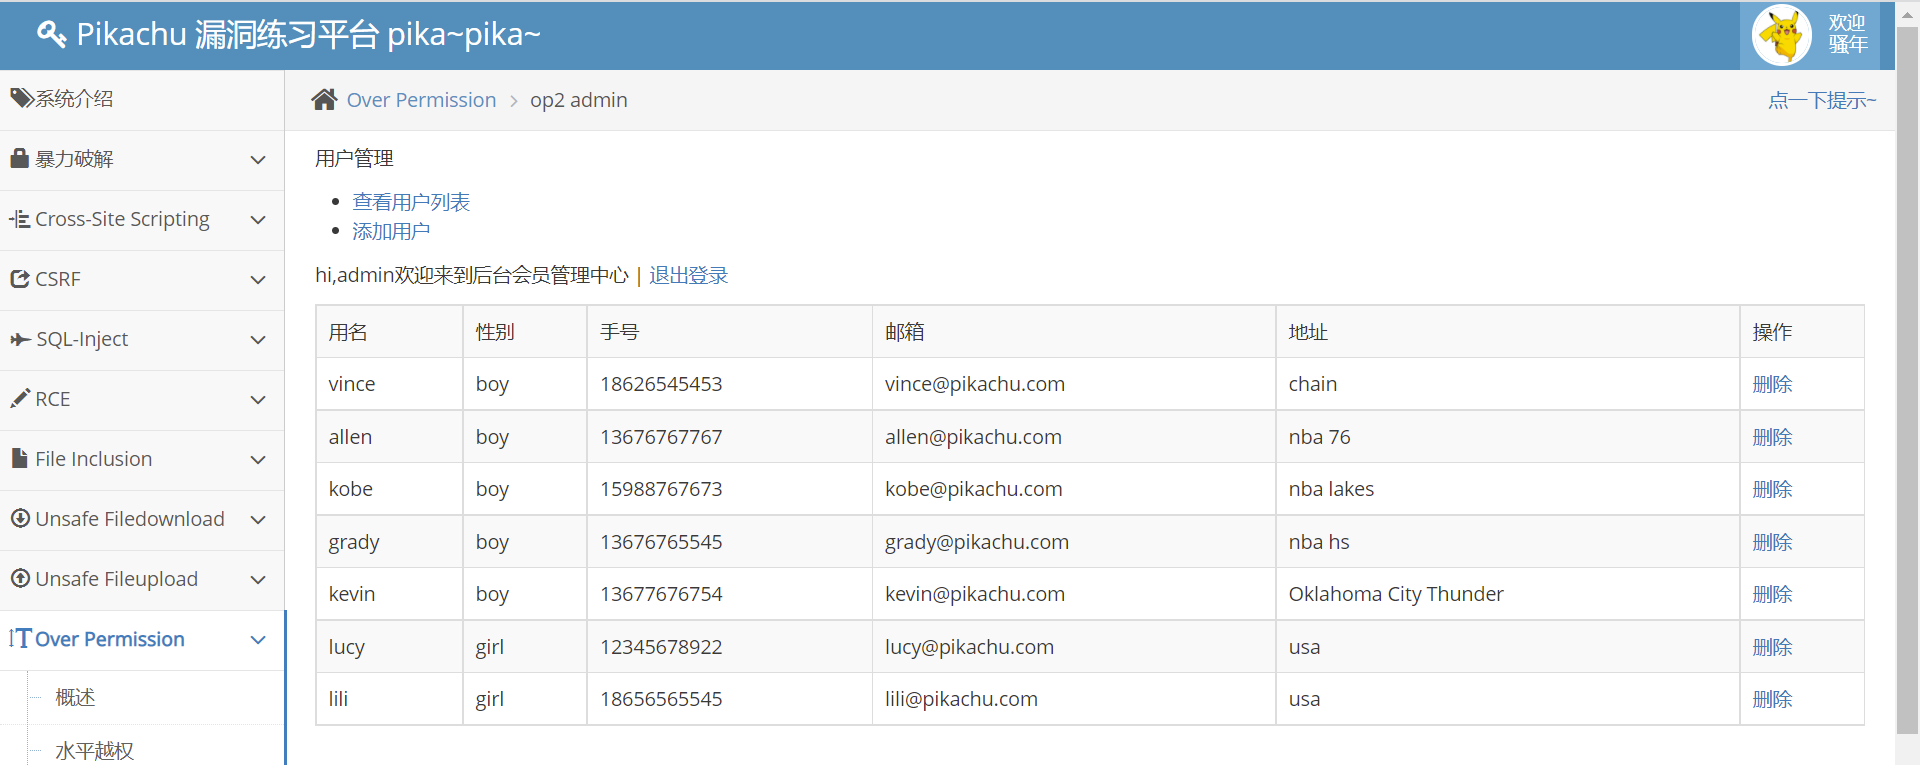1920x765 pixels.
Task: Click the lock icon beside 暴力破解
Action: coord(19,158)
